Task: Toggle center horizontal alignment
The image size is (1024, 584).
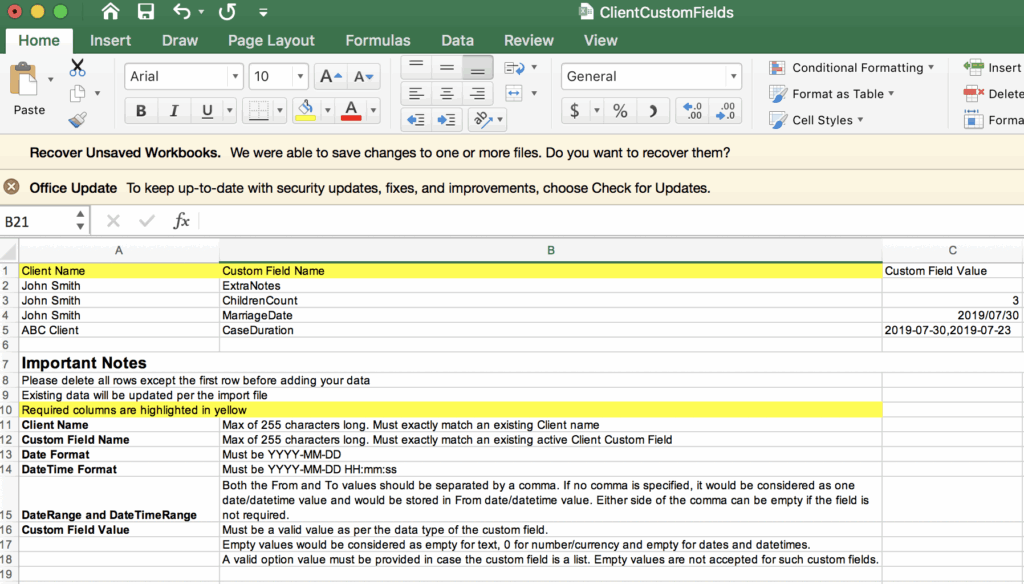Action: click(x=447, y=94)
